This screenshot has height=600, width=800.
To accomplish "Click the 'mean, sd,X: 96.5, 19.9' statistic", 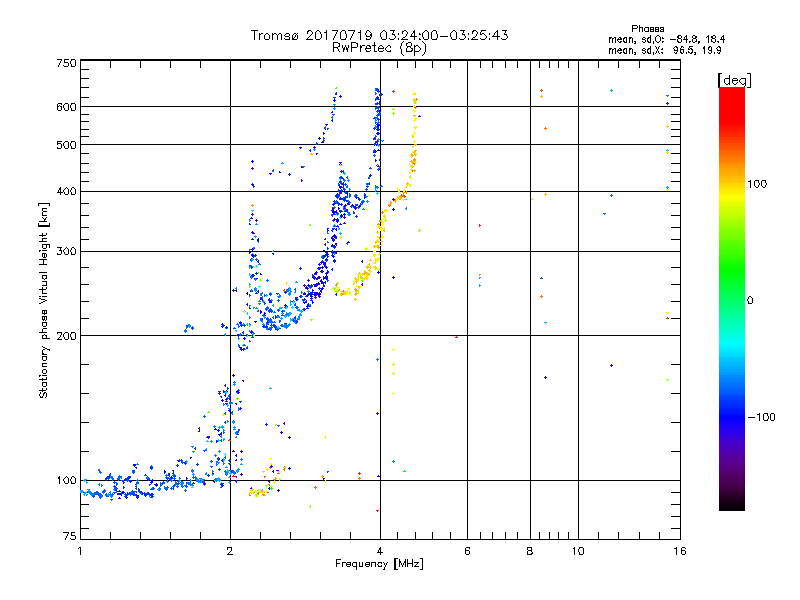I will click(x=665, y=50).
